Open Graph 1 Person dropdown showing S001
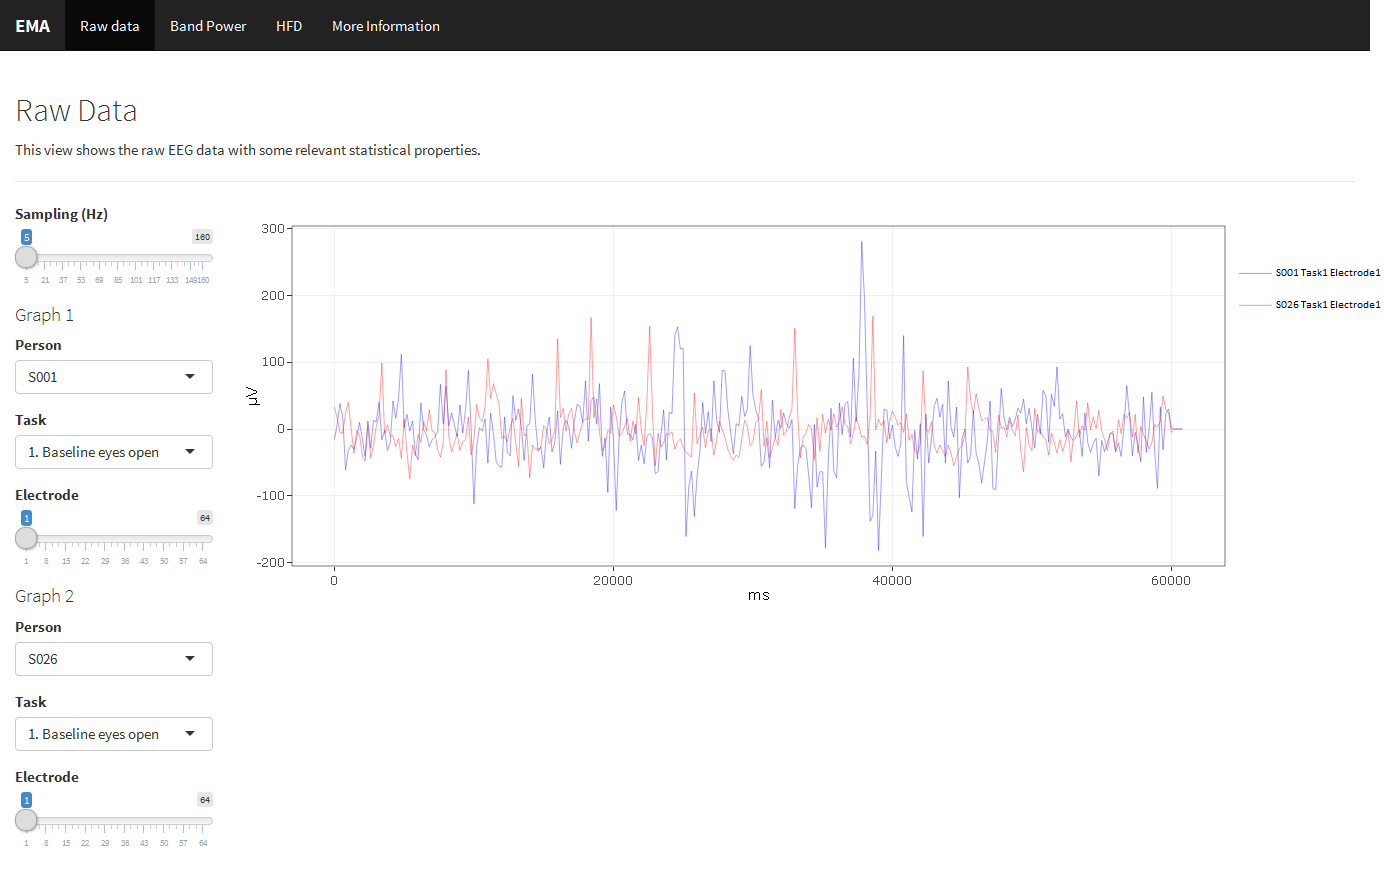This screenshot has height=870, width=1385. [x=114, y=377]
